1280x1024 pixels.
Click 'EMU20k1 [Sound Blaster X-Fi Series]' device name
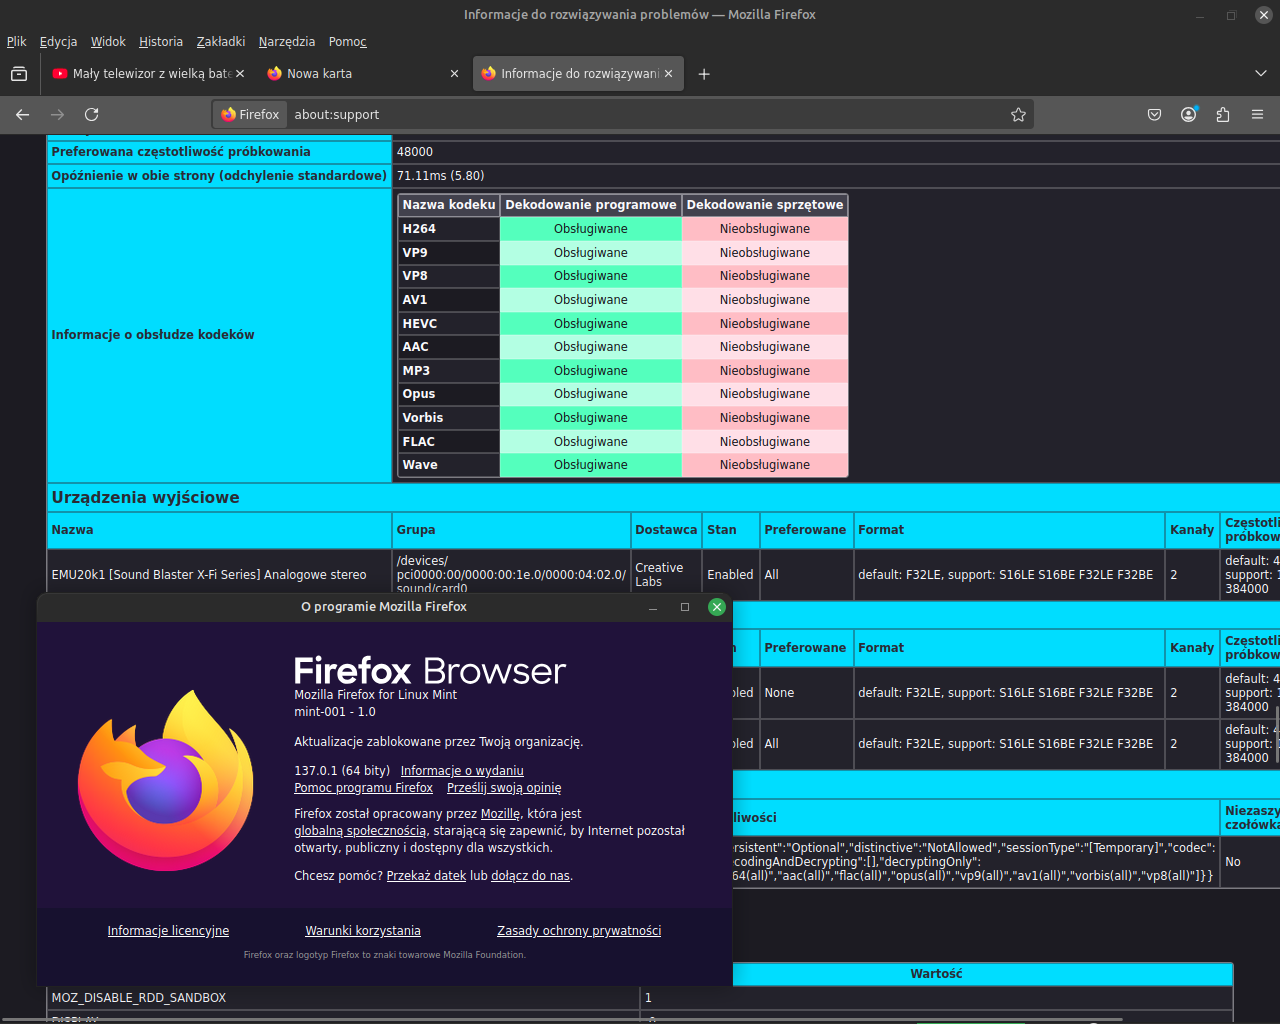209,575
